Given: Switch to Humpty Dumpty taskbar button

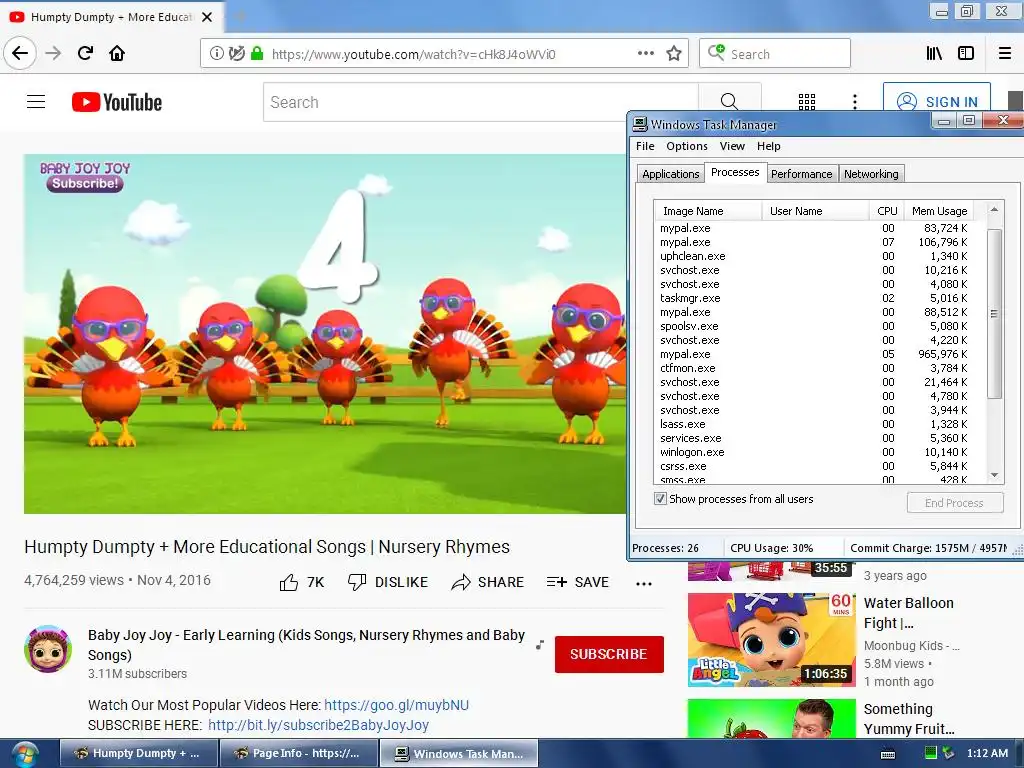Looking at the screenshot, I should 138,753.
